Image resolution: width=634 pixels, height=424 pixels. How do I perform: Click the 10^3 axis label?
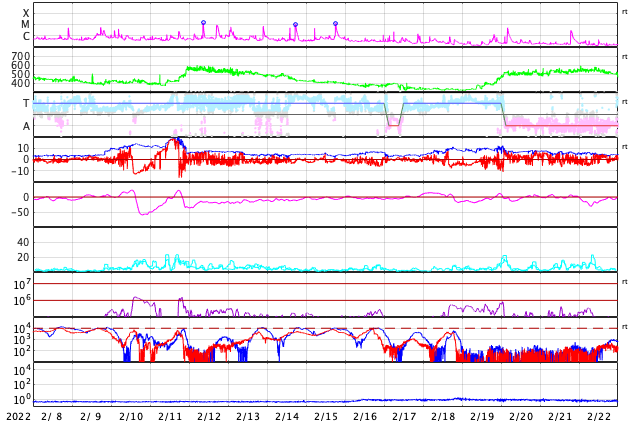coord(22,340)
